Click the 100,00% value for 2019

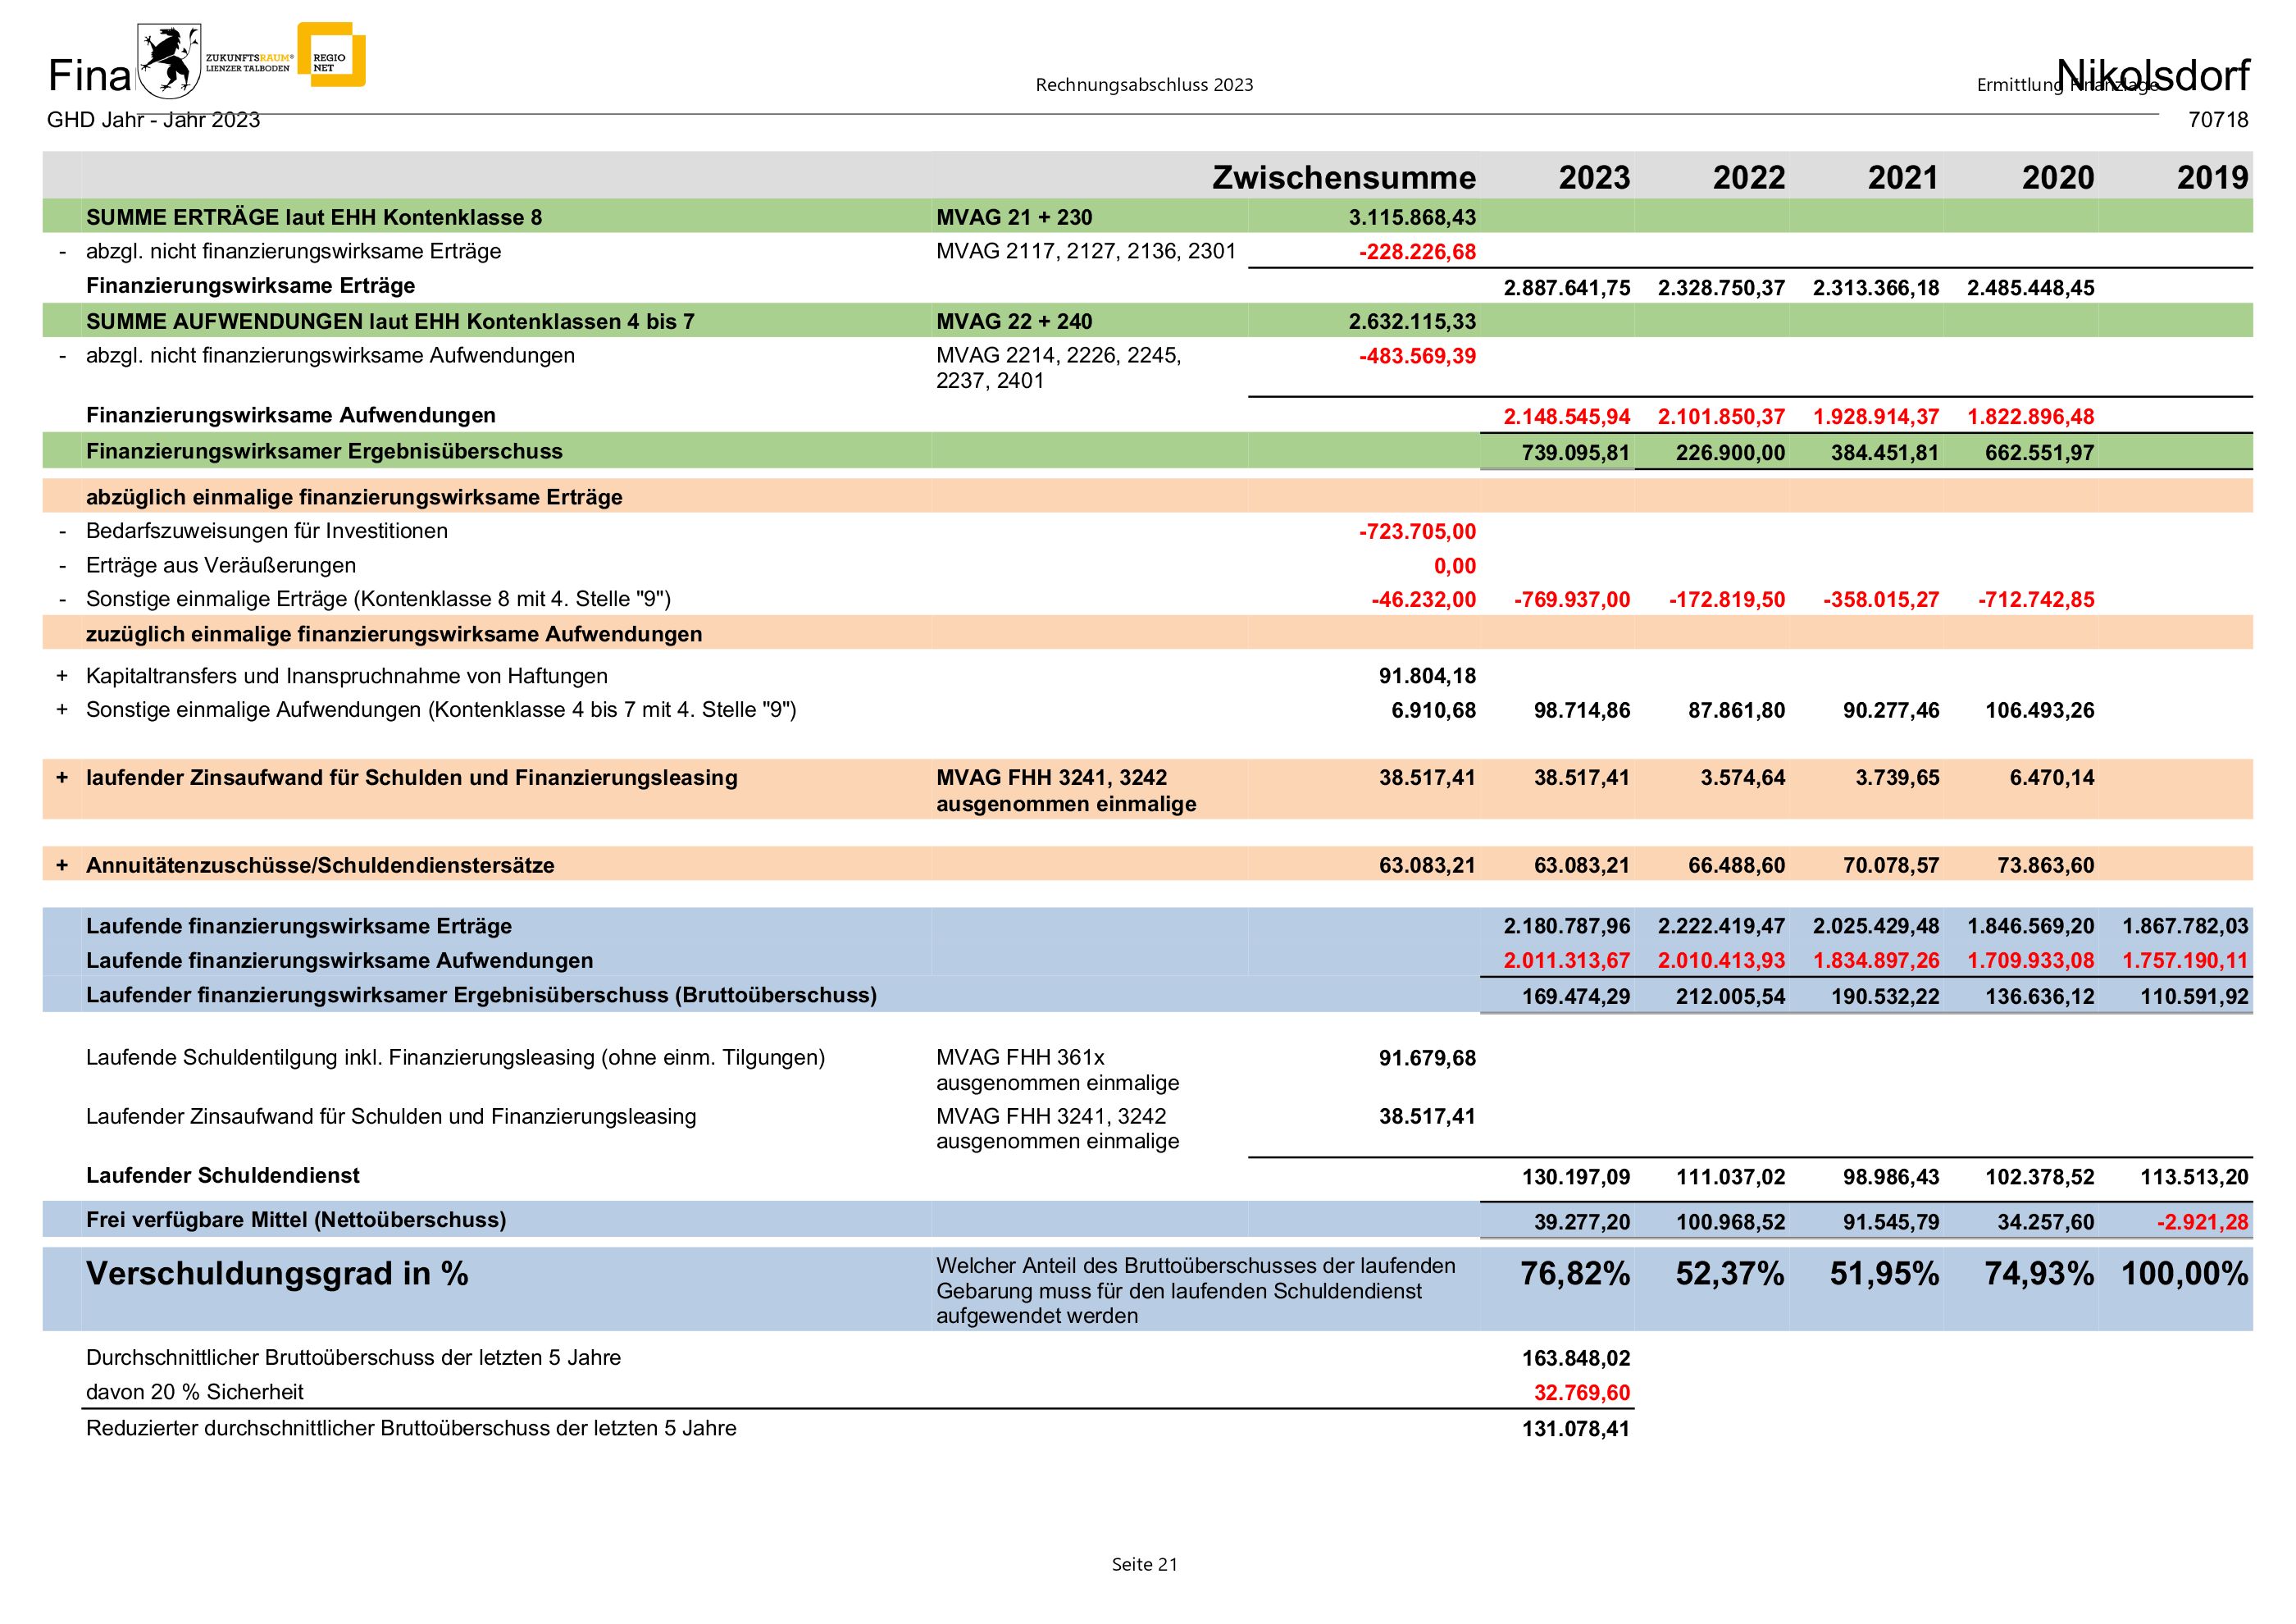pyautogui.click(x=2184, y=1274)
